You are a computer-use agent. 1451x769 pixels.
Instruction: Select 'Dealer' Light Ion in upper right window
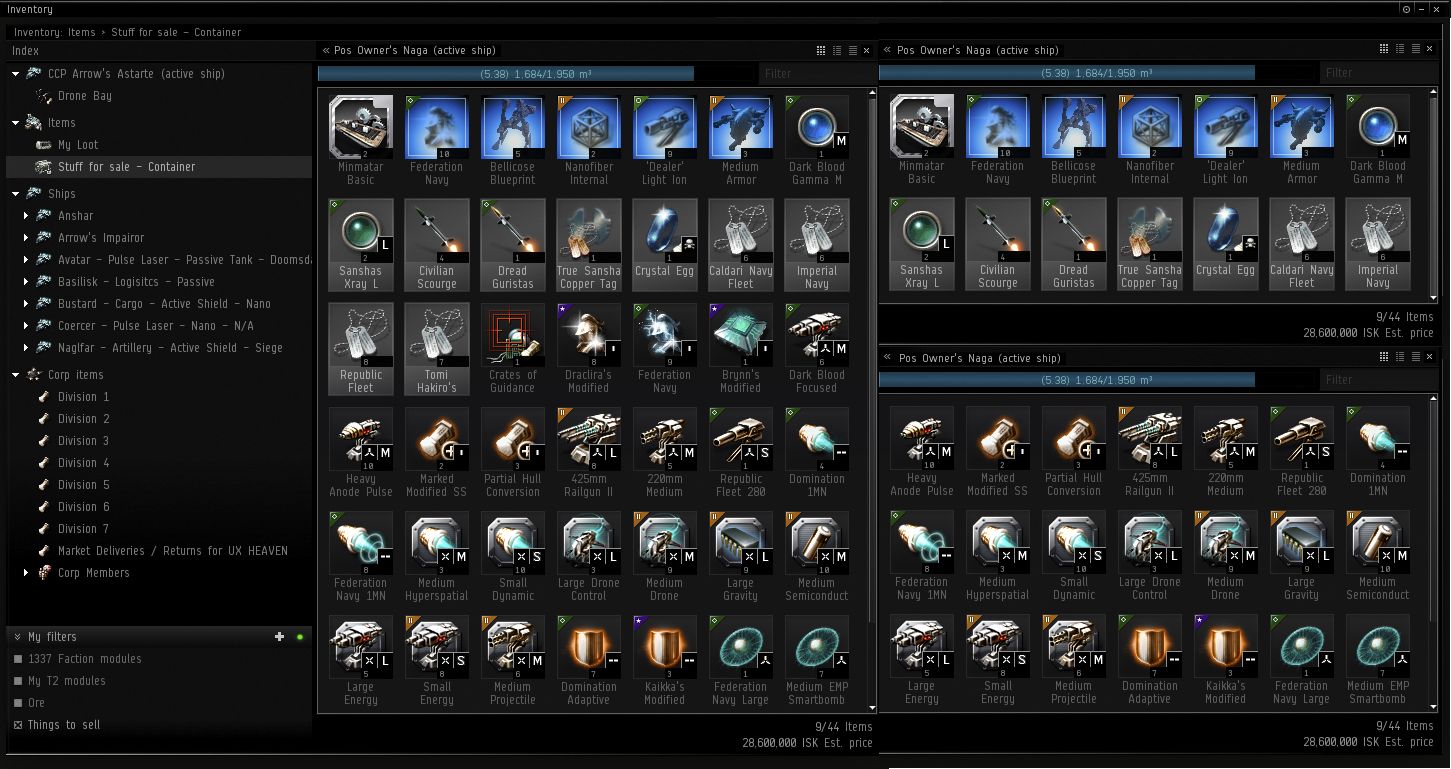tap(1225, 140)
